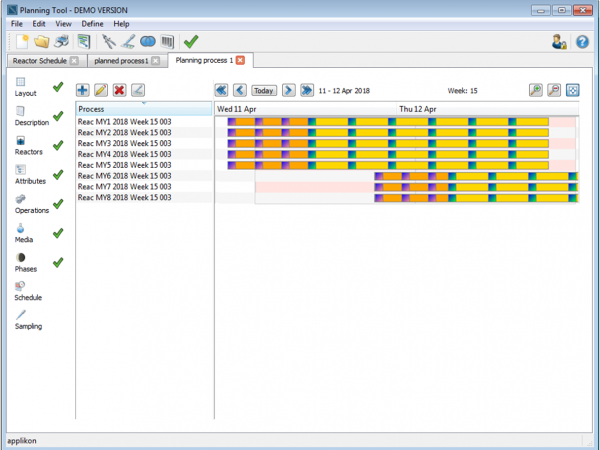The image size is (600, 450).
Task: Zoom out on the timeline
Action: point(554,90)
